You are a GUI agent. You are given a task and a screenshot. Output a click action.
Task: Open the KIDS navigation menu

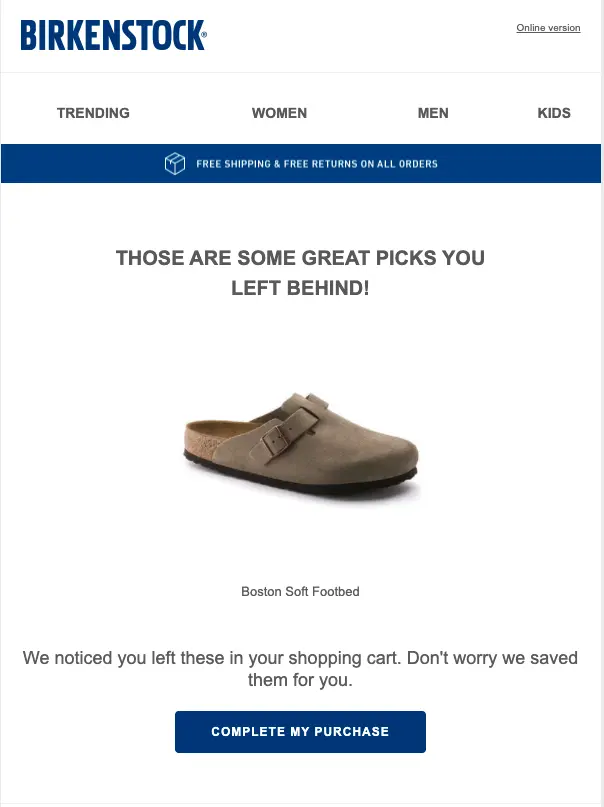pyautogui.click(x=554, y=113)
